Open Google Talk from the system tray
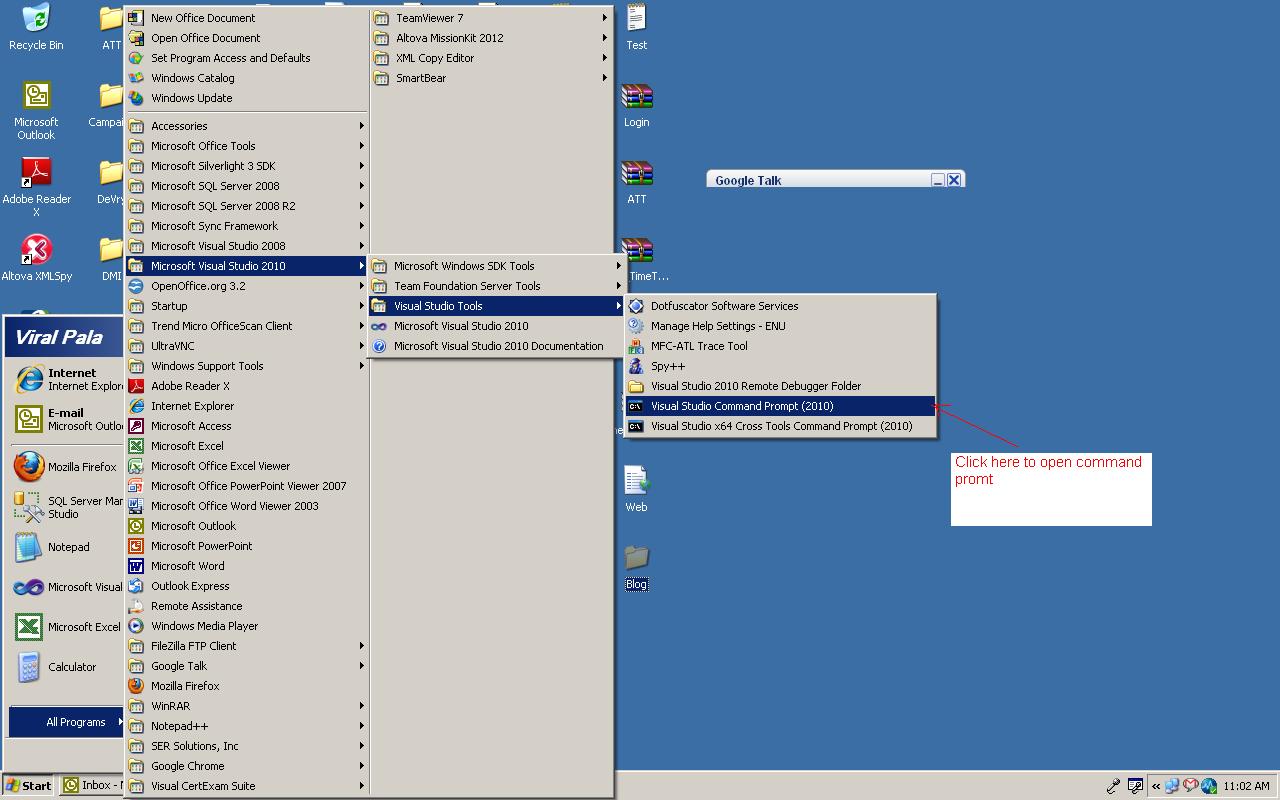This screenshot has width=1280, height=800. (1171, 786)
